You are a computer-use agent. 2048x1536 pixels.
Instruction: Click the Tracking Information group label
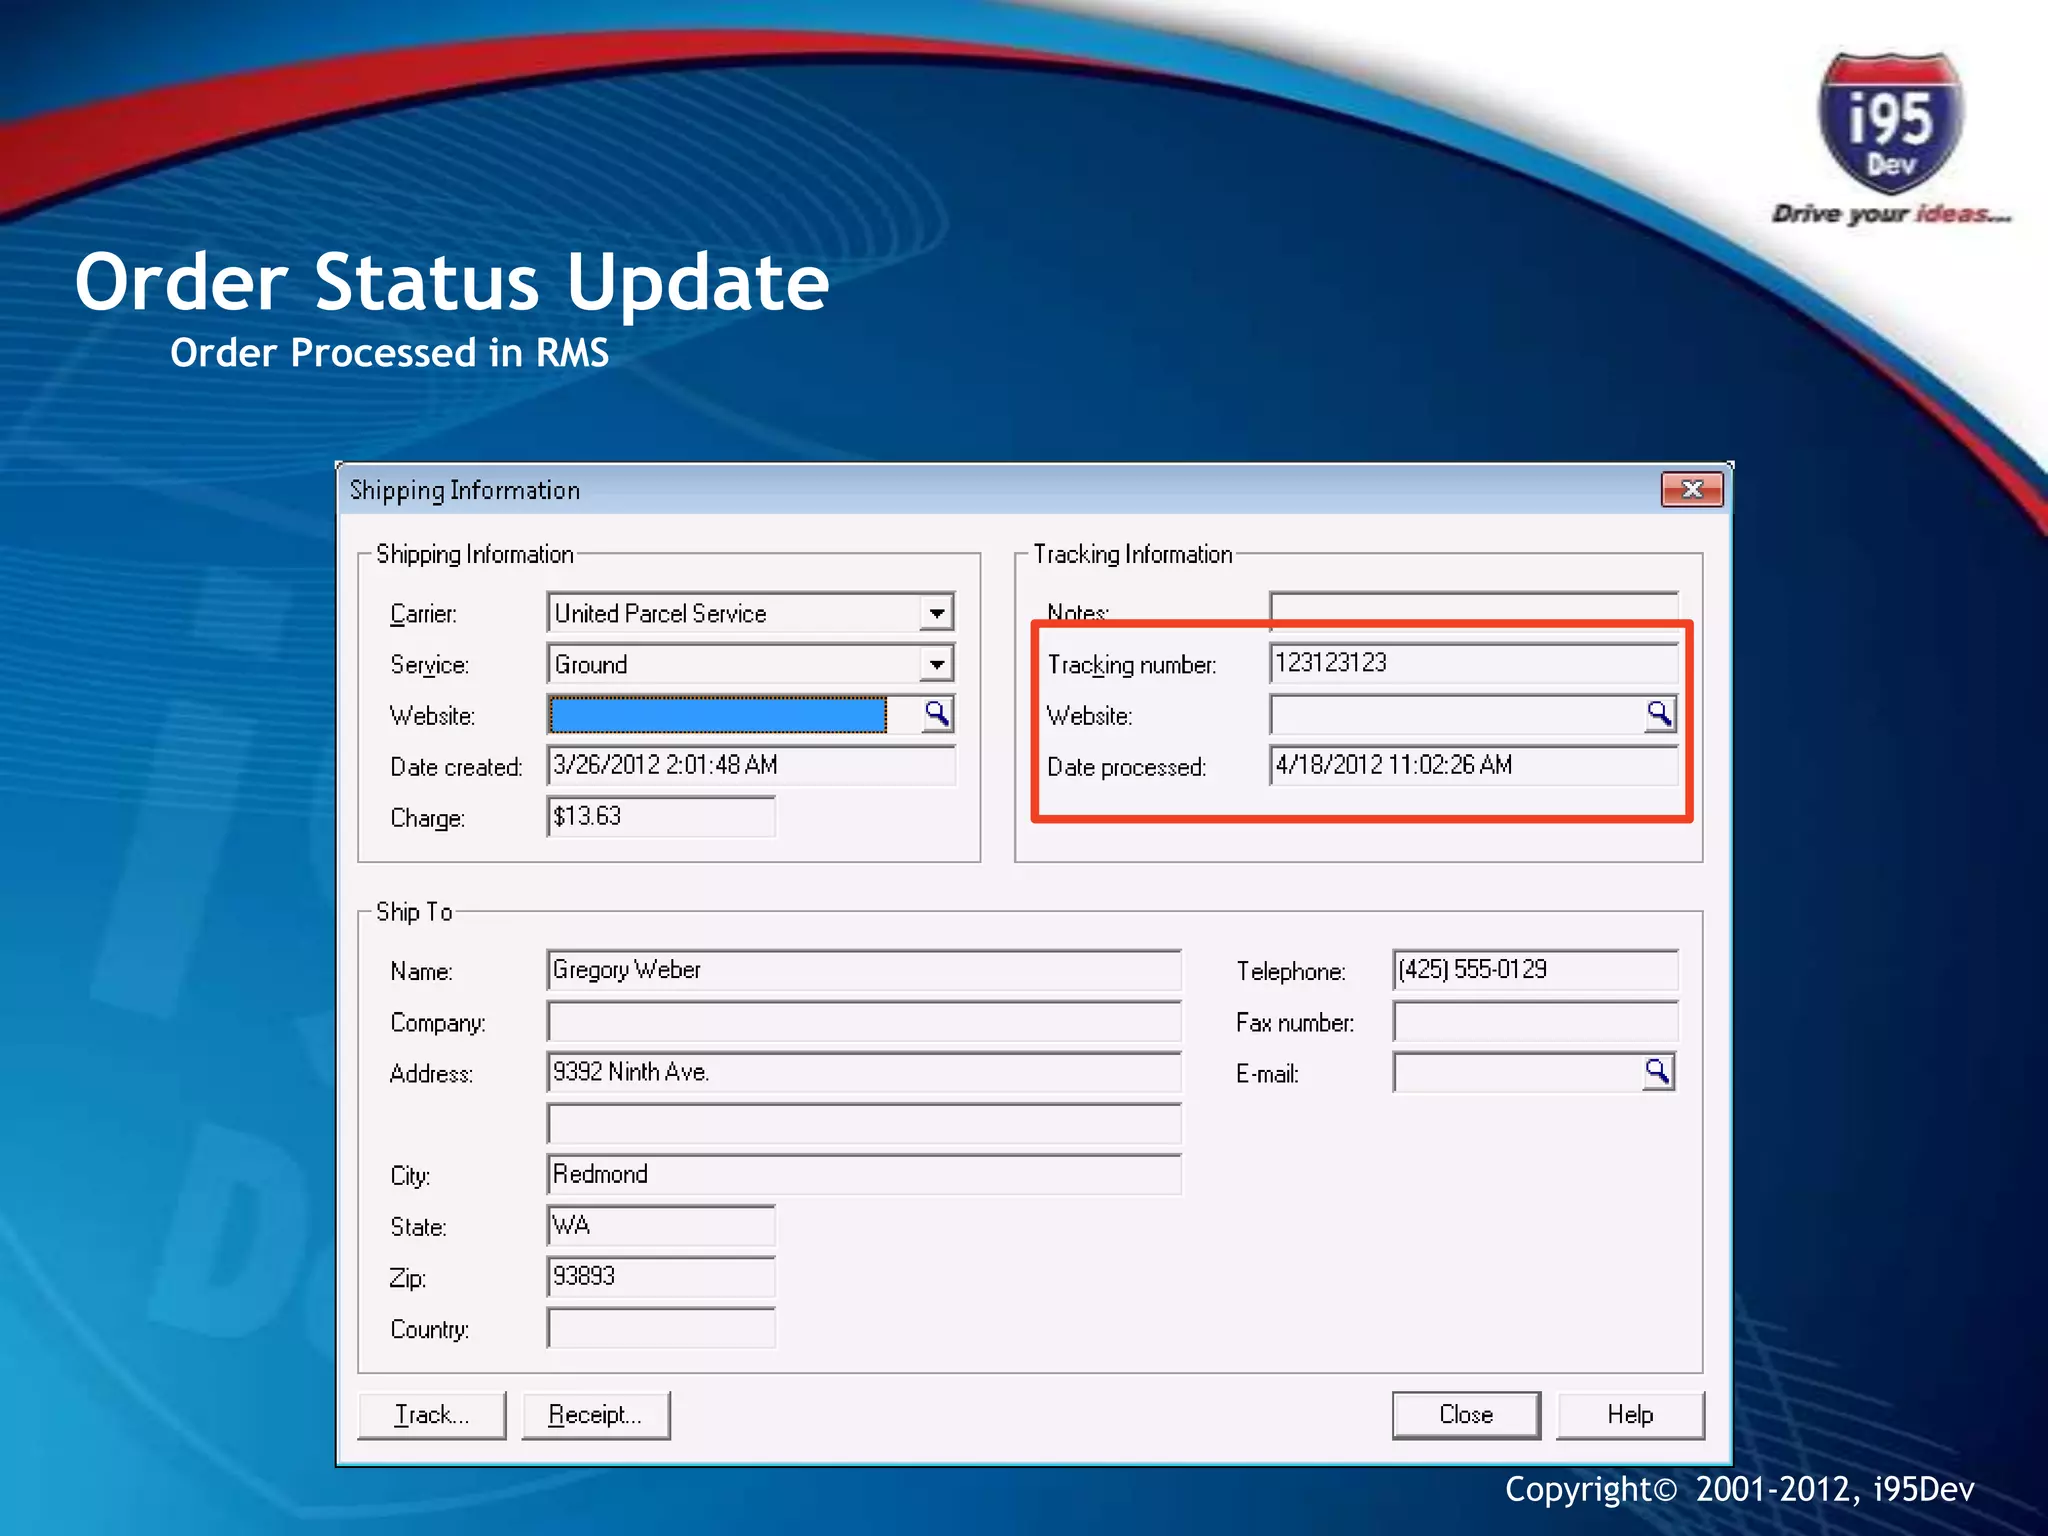[1133, 554]
